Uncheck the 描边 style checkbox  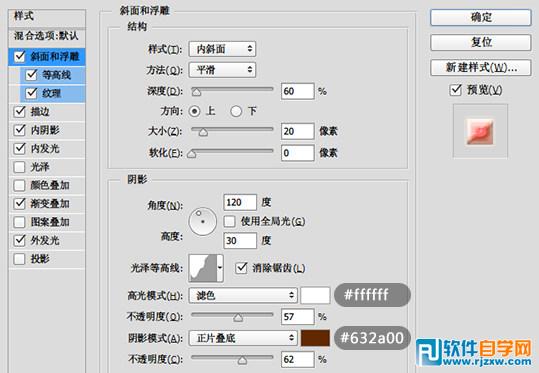20,111
